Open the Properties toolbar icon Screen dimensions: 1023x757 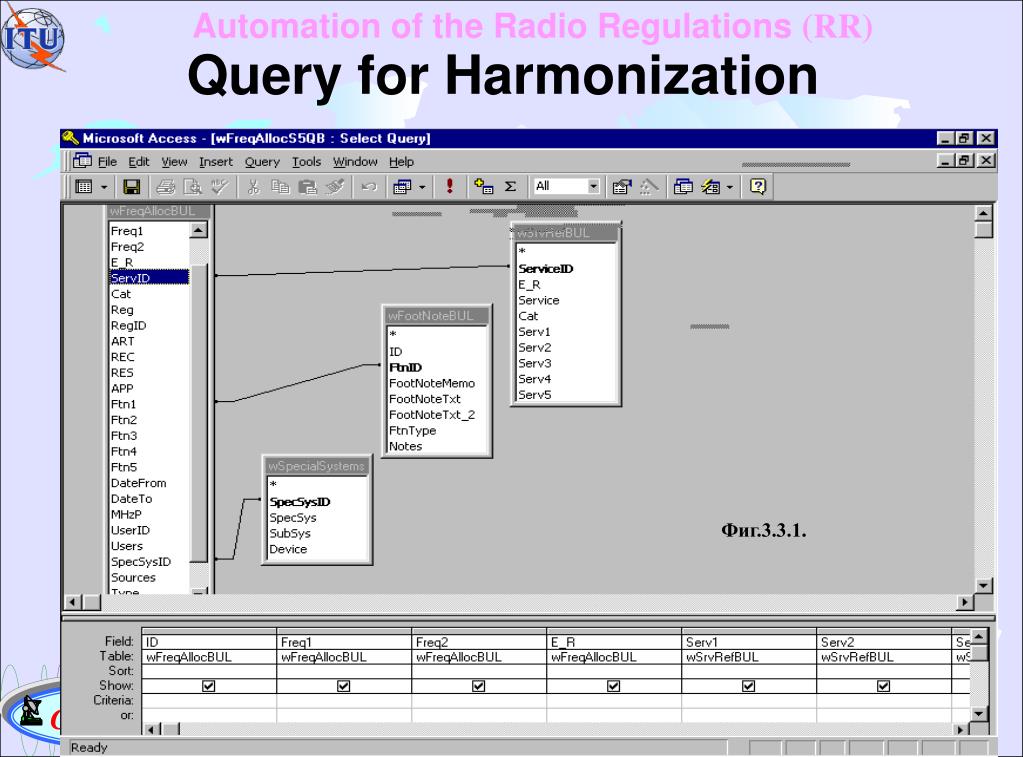(x=621, y=187)
